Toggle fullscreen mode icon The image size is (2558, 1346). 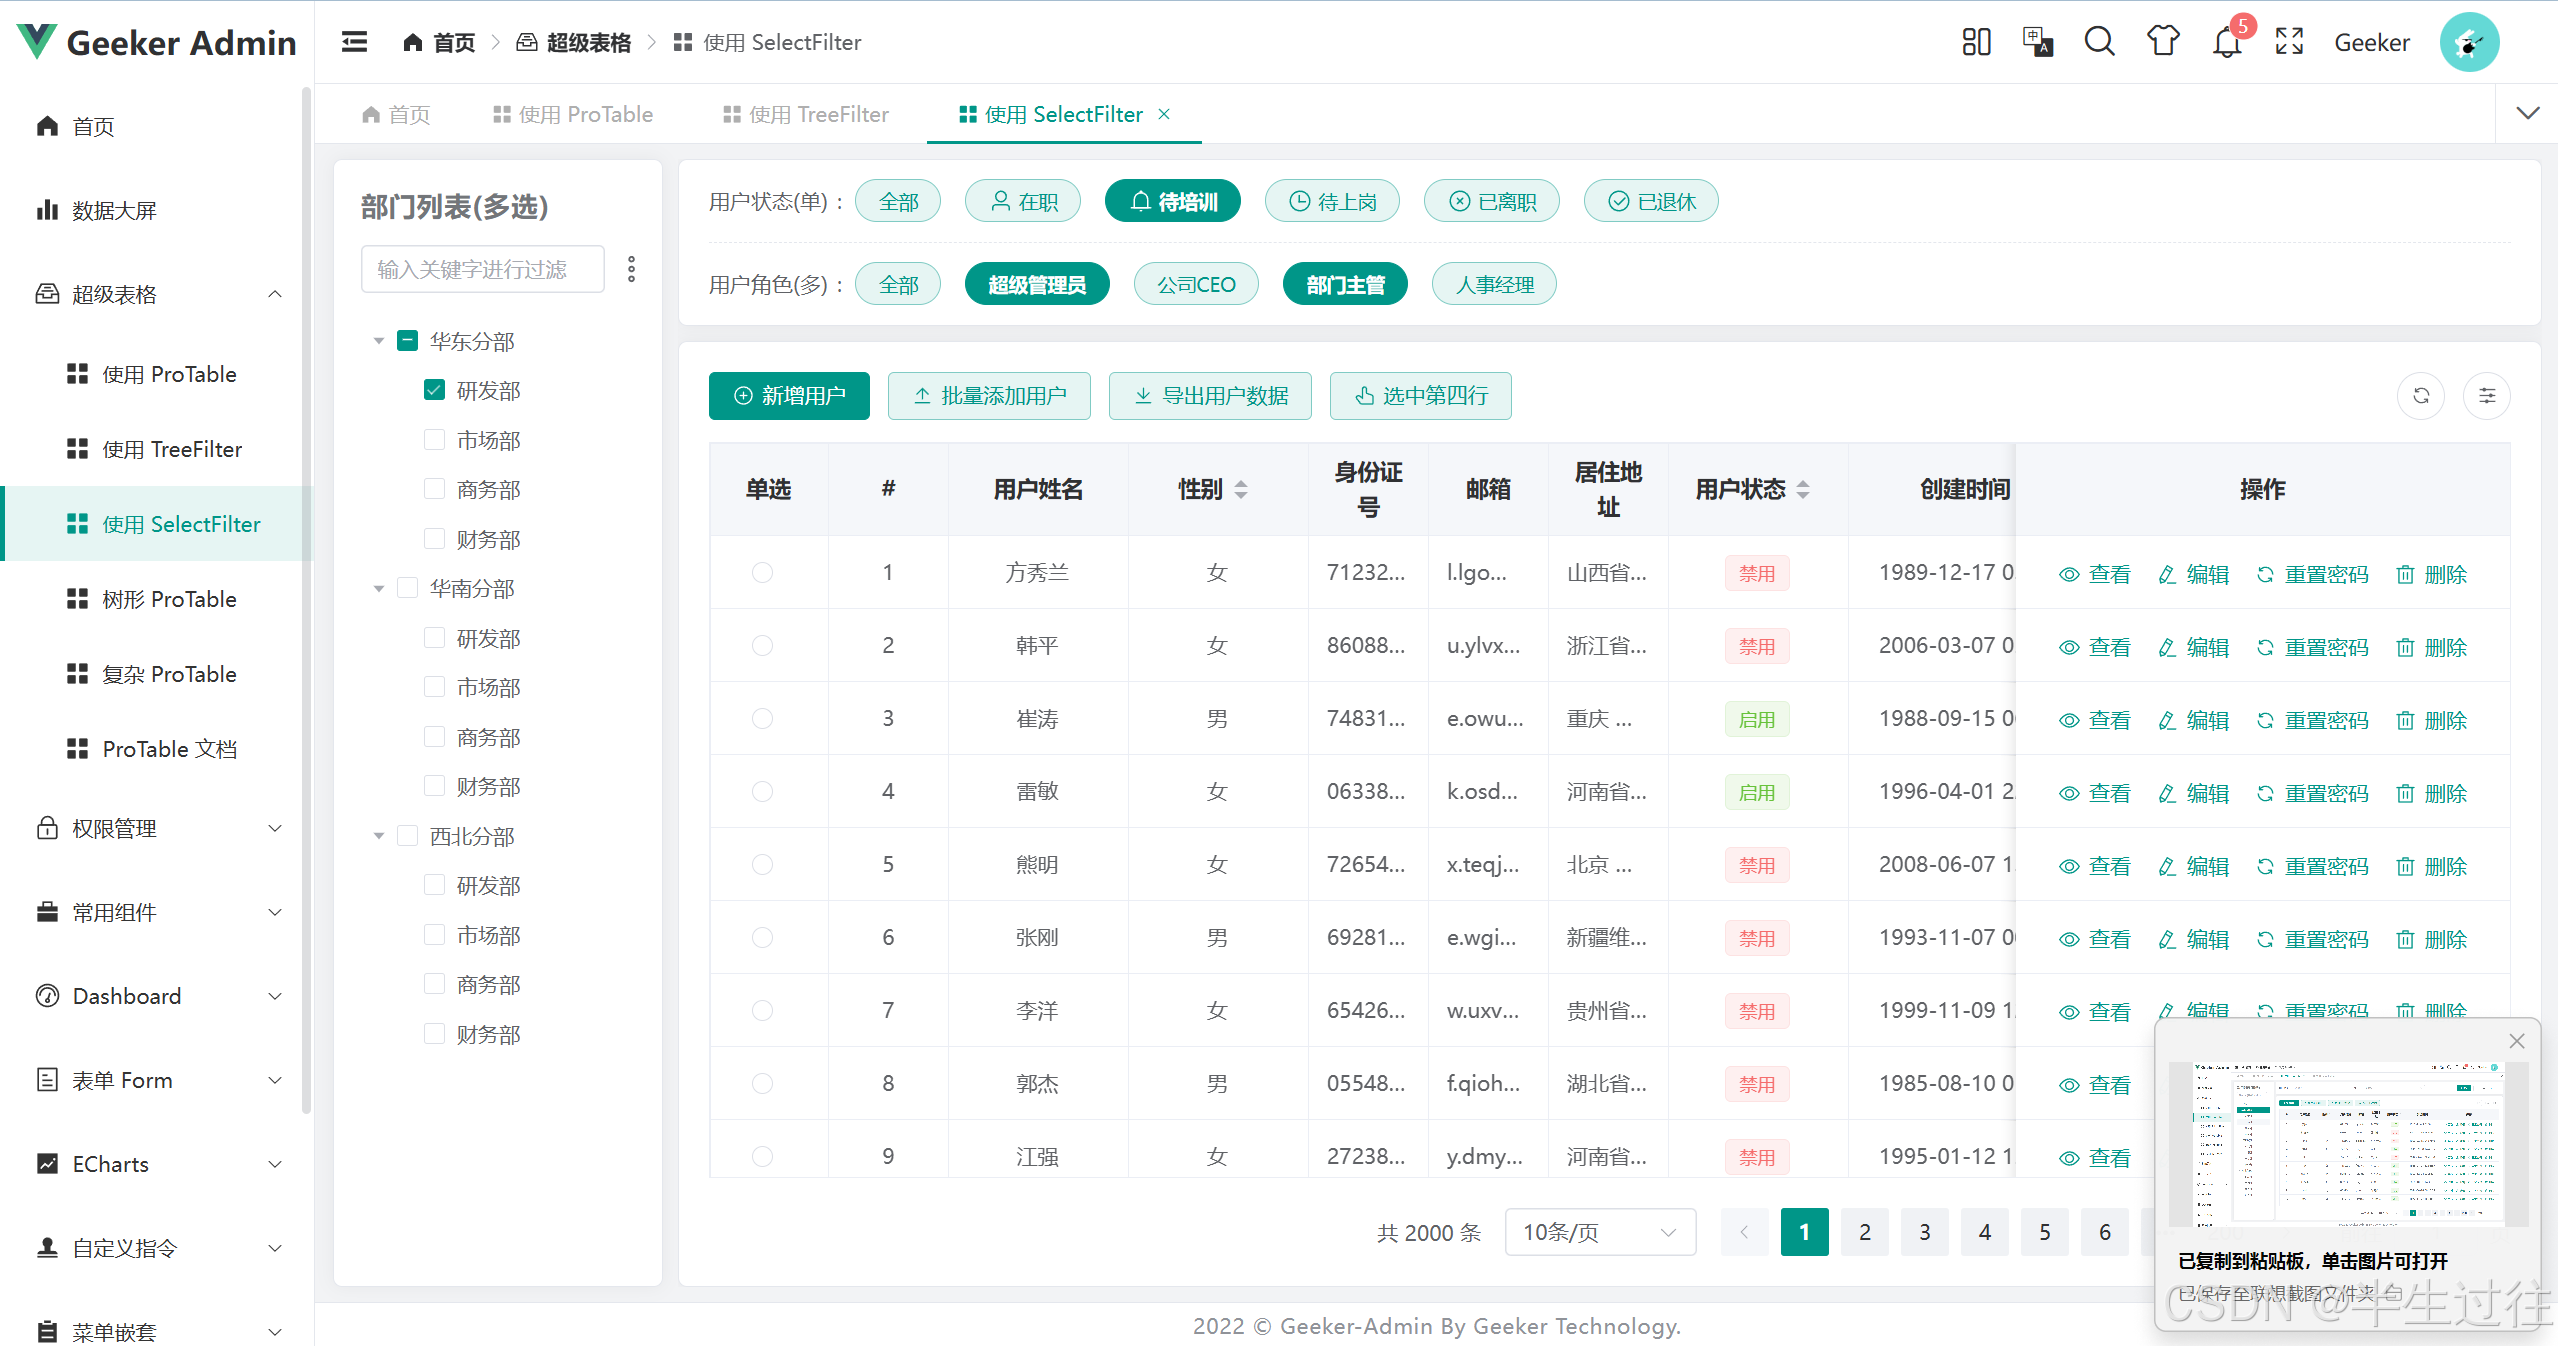click(2289, 42)
